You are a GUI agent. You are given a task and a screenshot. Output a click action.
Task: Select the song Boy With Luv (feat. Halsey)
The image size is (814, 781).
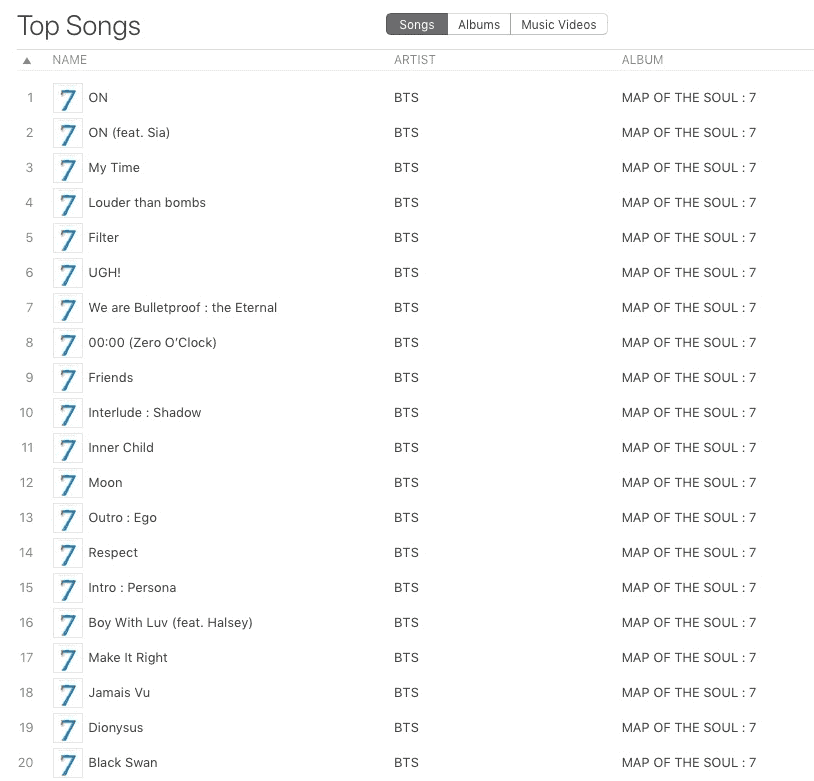170,623
